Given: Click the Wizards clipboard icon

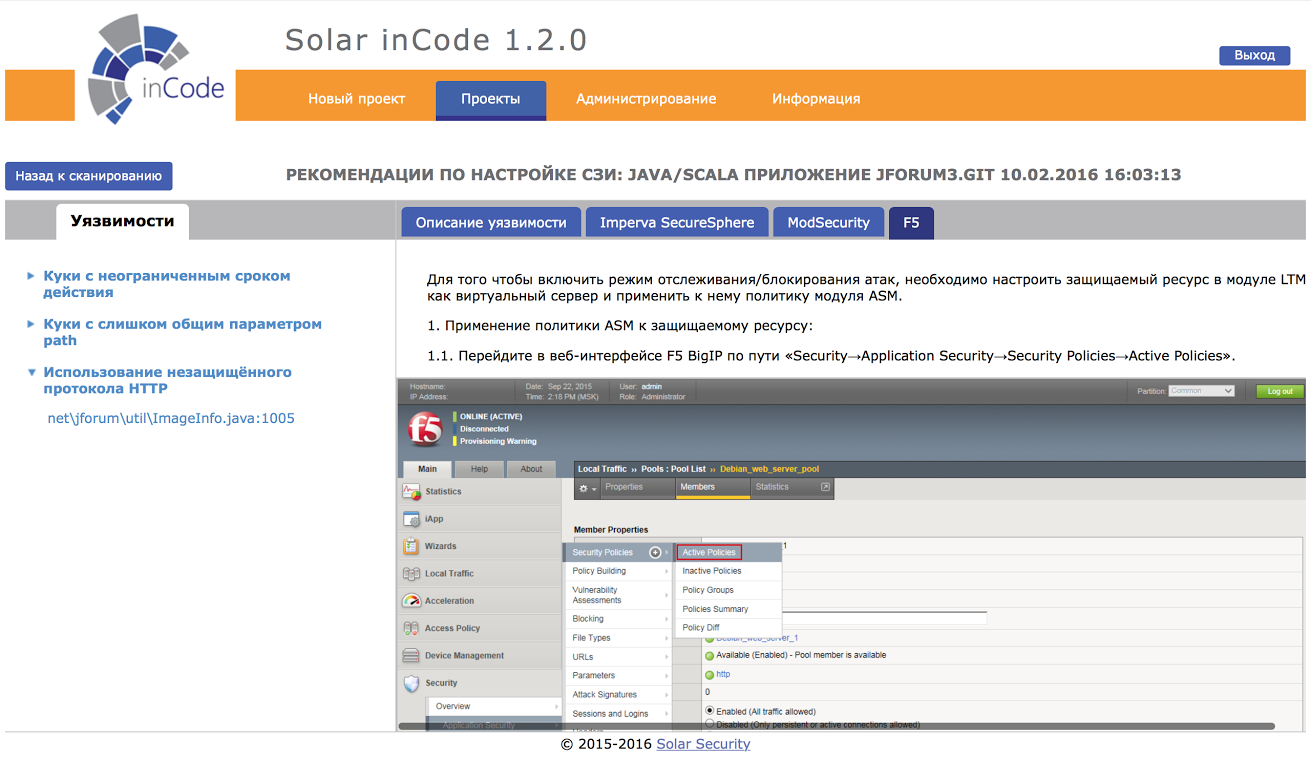Looking at the screenshot, I should tap(410, 546).
